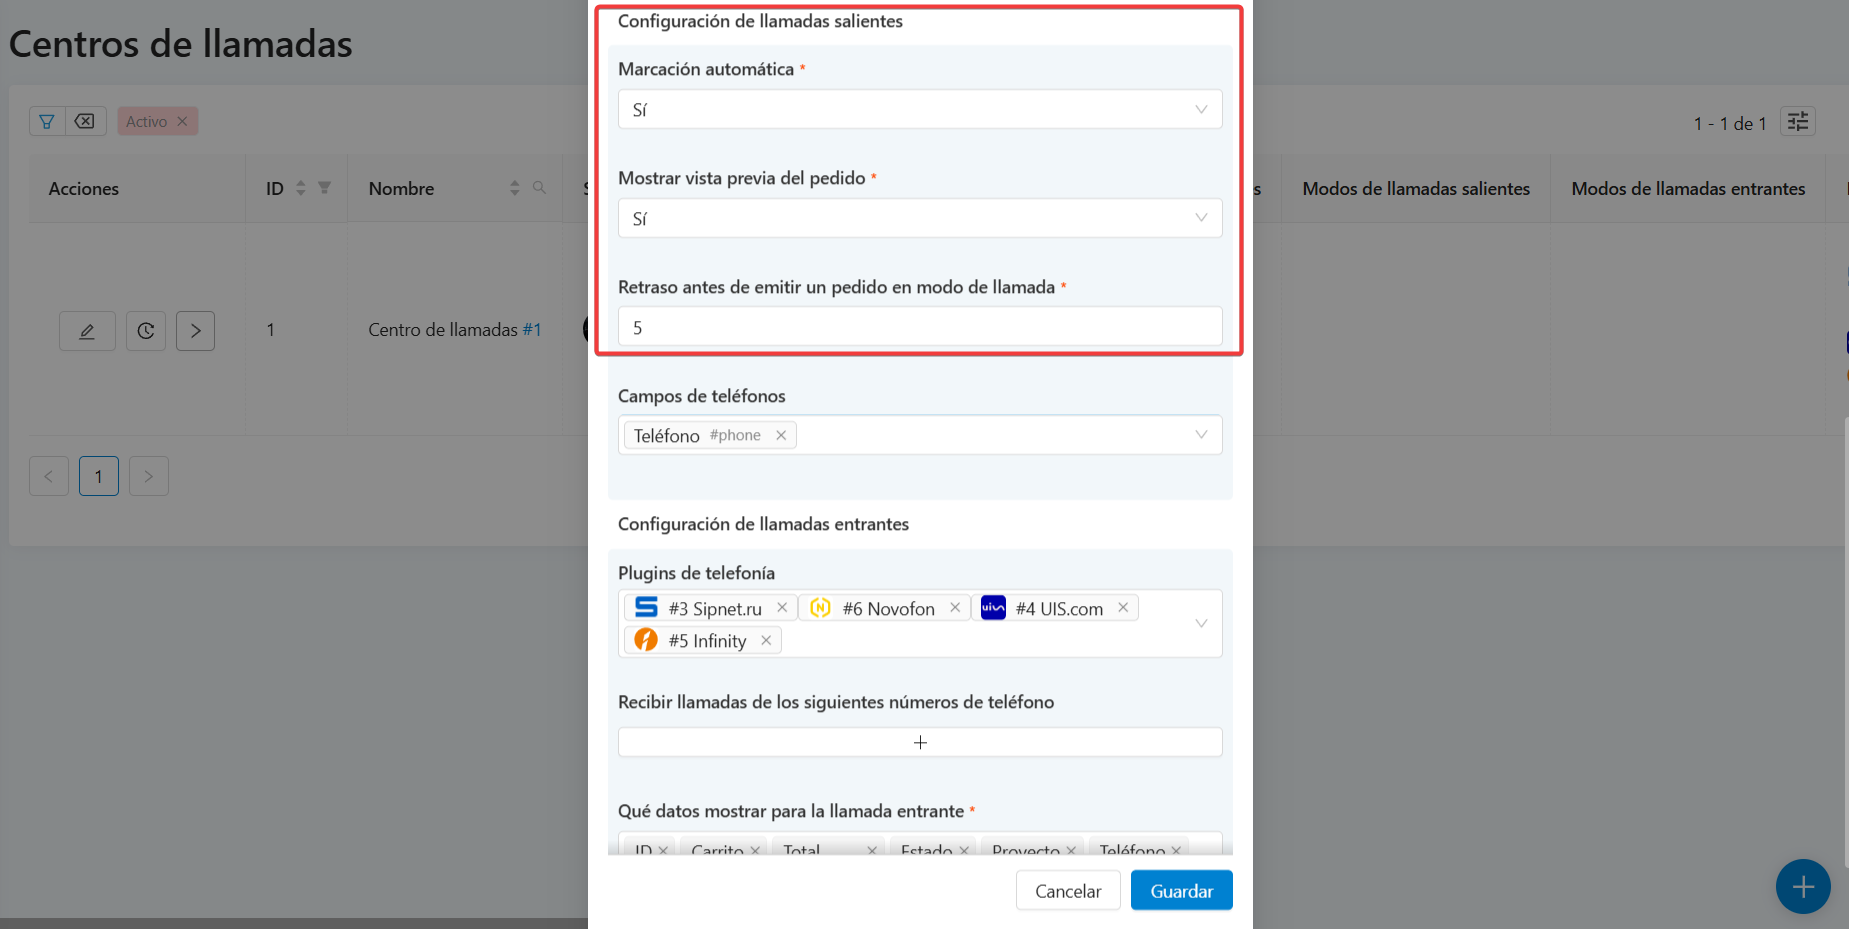Expand the row with the arrow button
Screen dimensions: 1849x929
tap(195, 331)
